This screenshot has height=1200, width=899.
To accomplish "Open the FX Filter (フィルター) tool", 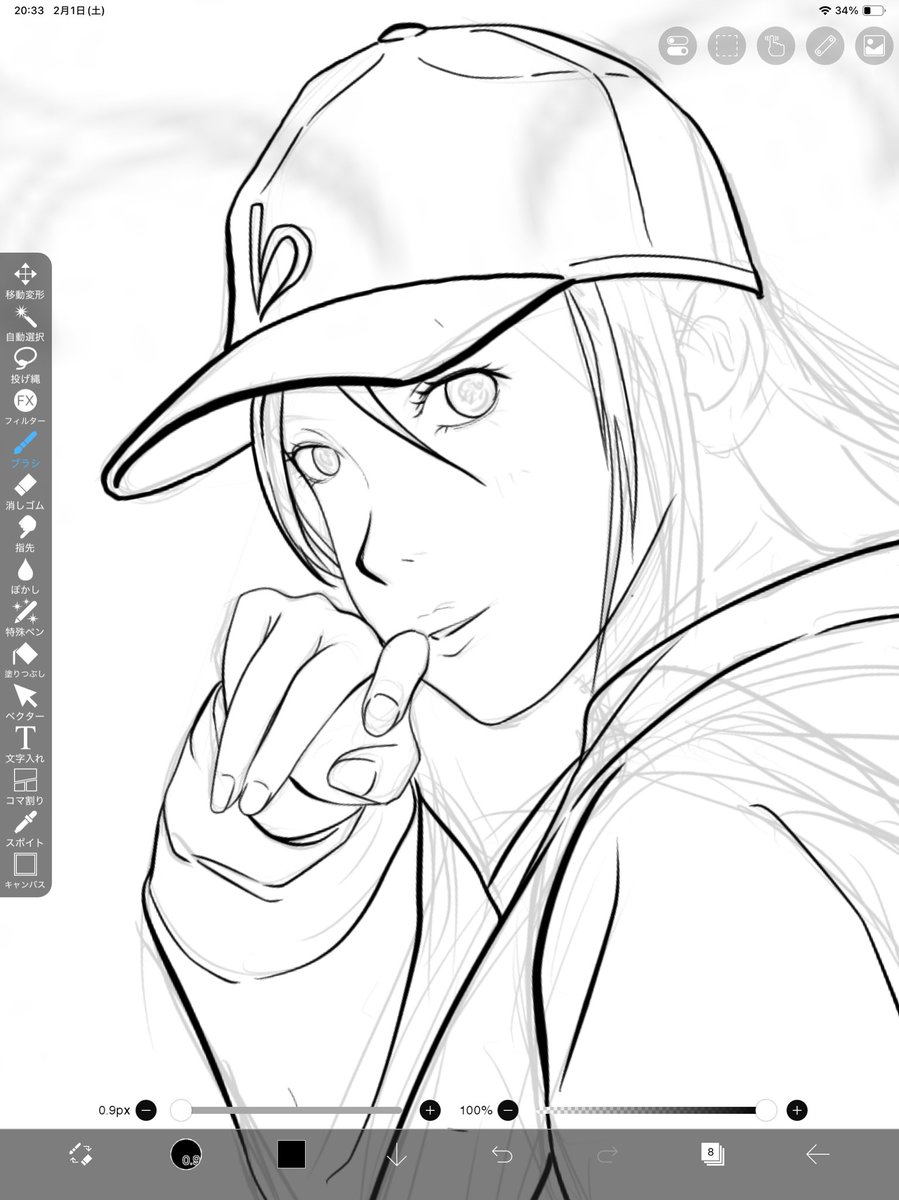I will click(x=25, y=408).
